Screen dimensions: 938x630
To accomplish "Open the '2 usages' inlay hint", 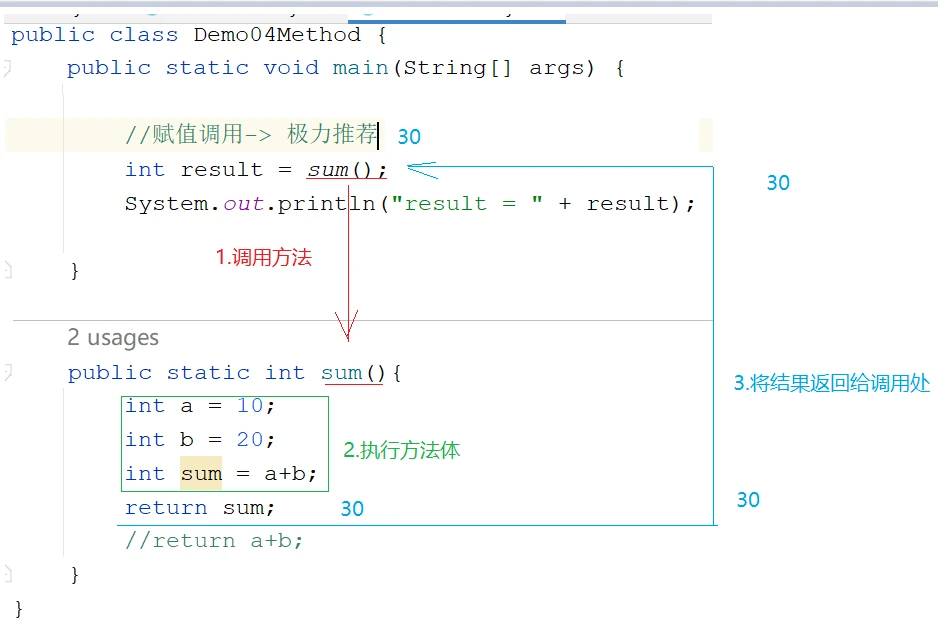I will 113,337.
